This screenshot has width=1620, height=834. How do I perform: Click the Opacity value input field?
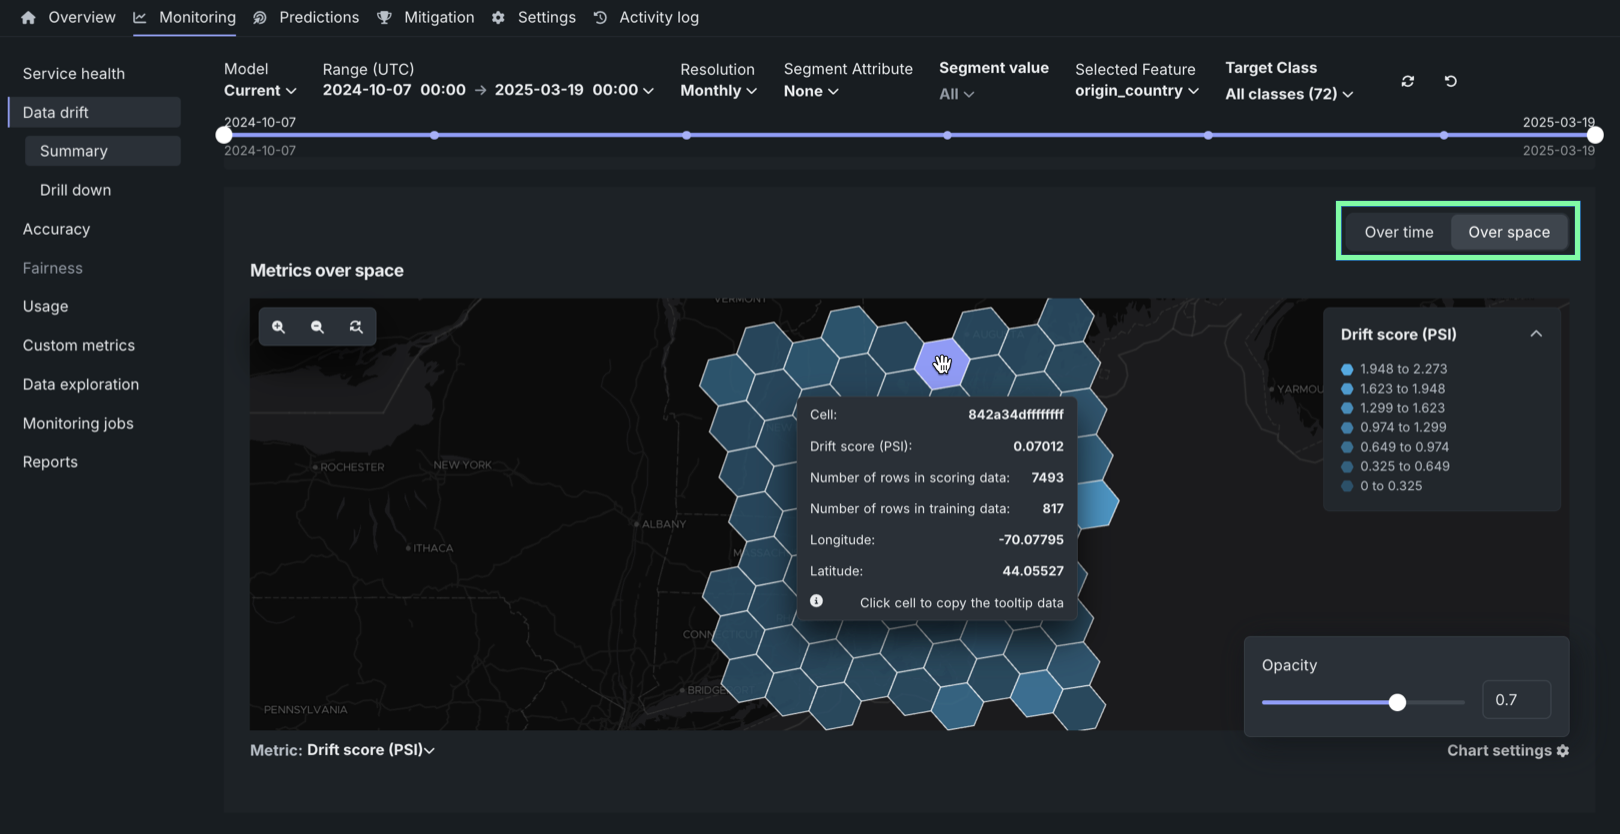1515,700
